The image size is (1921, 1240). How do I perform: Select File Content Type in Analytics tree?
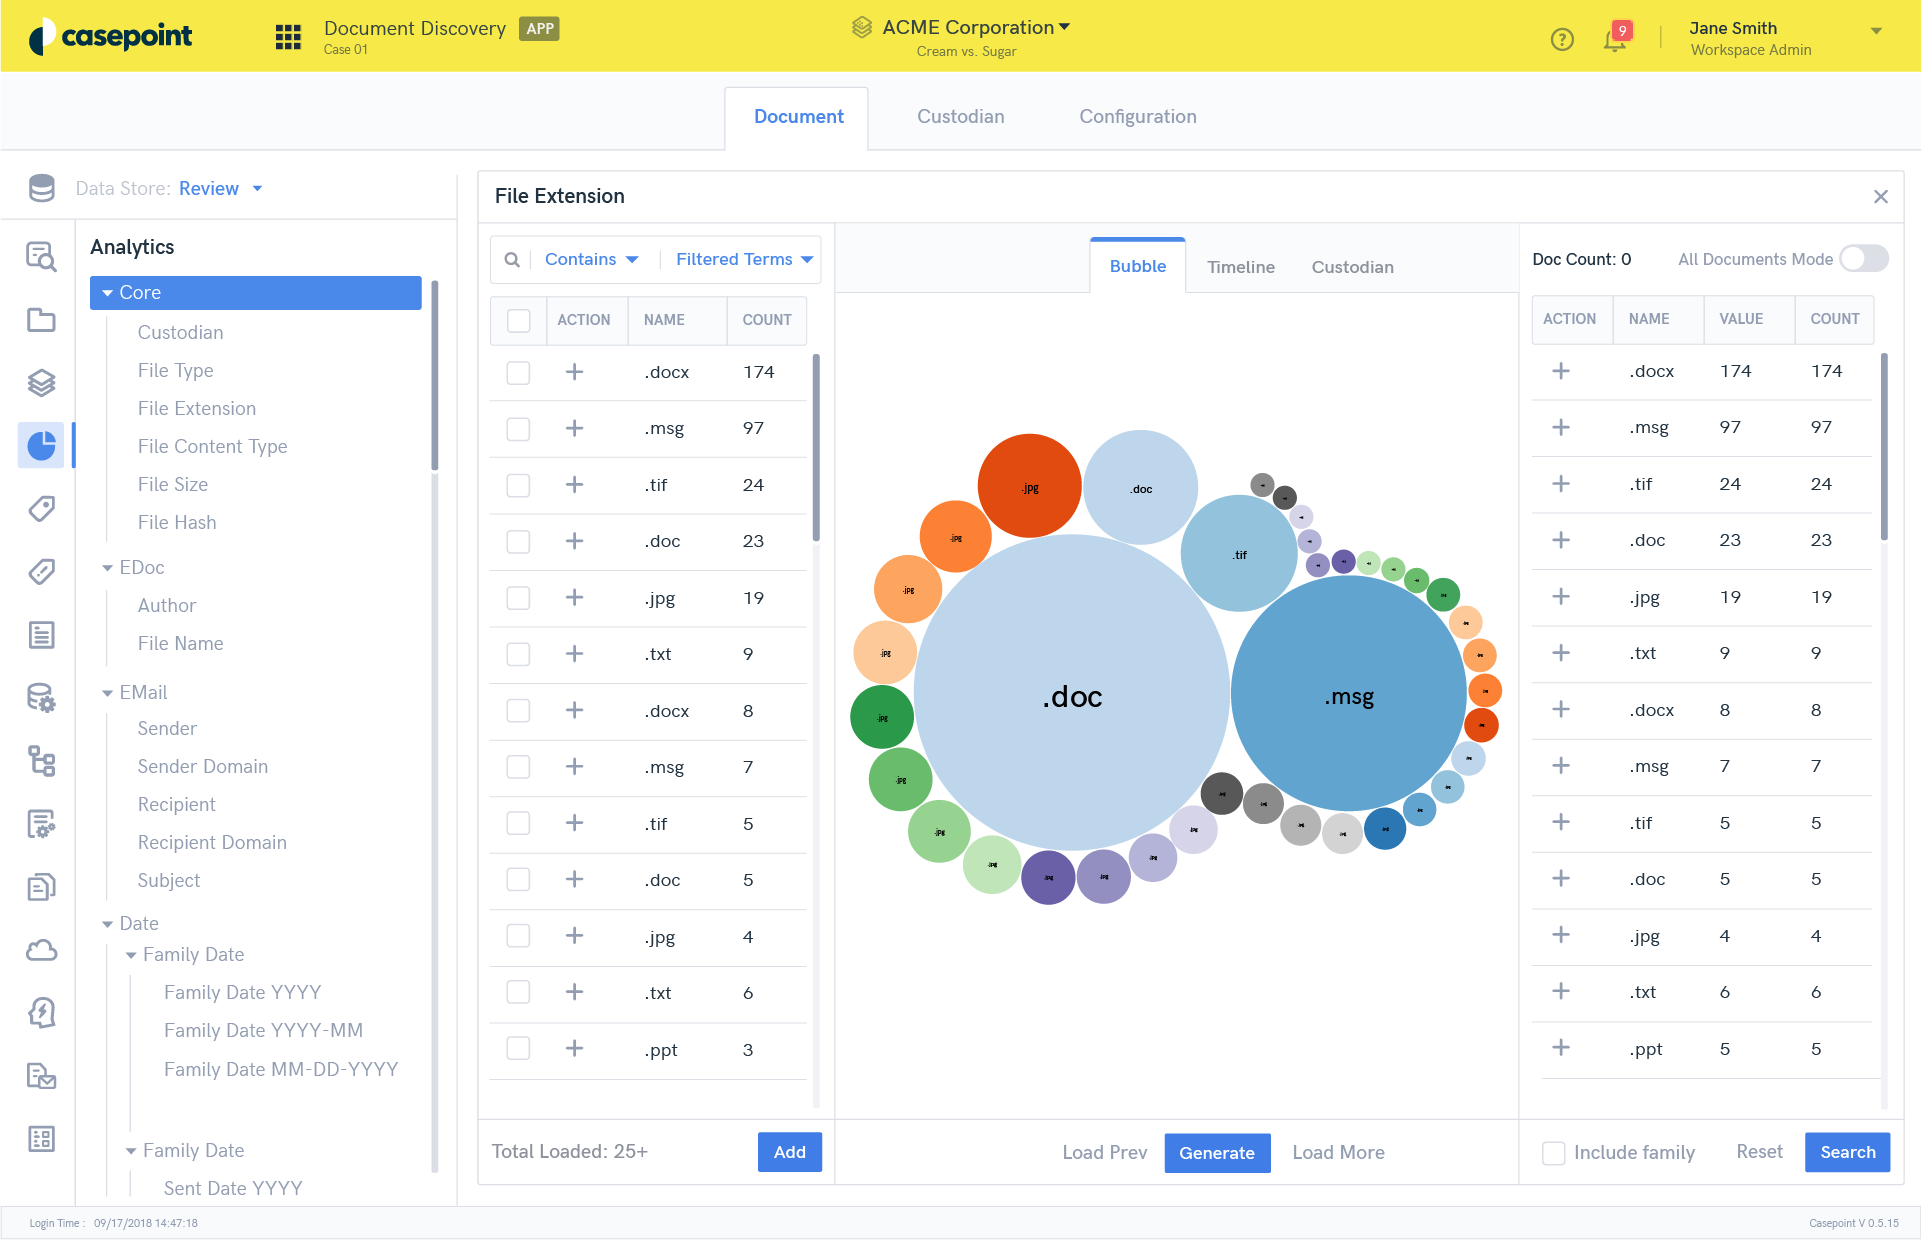point(212,447)
